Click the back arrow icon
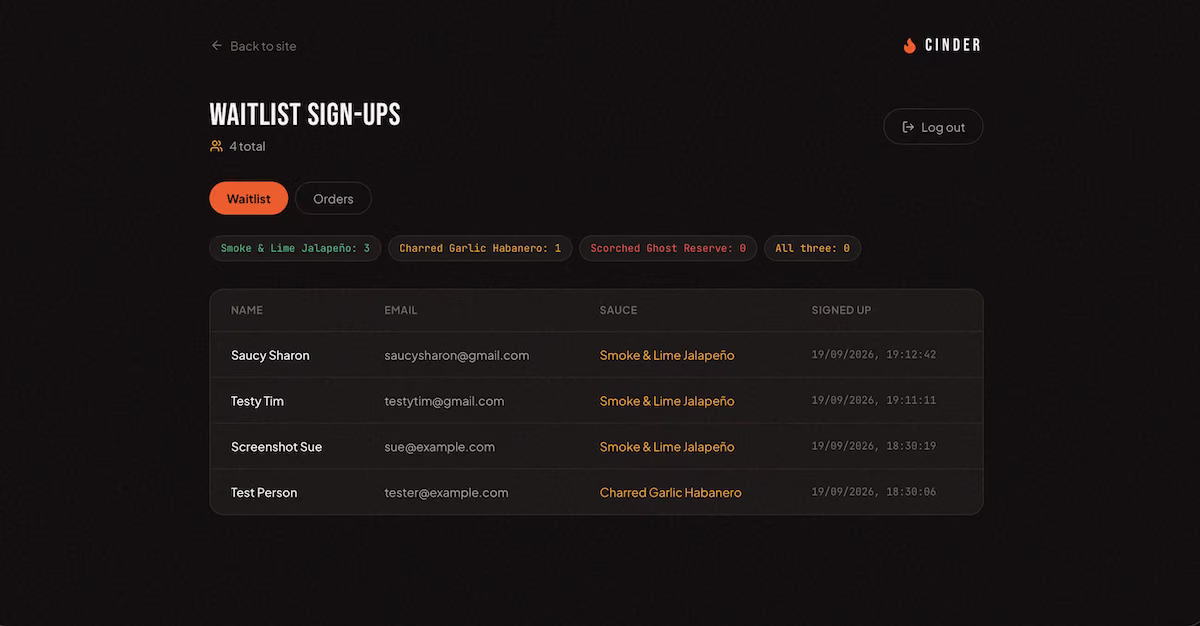 coord(216,45)
